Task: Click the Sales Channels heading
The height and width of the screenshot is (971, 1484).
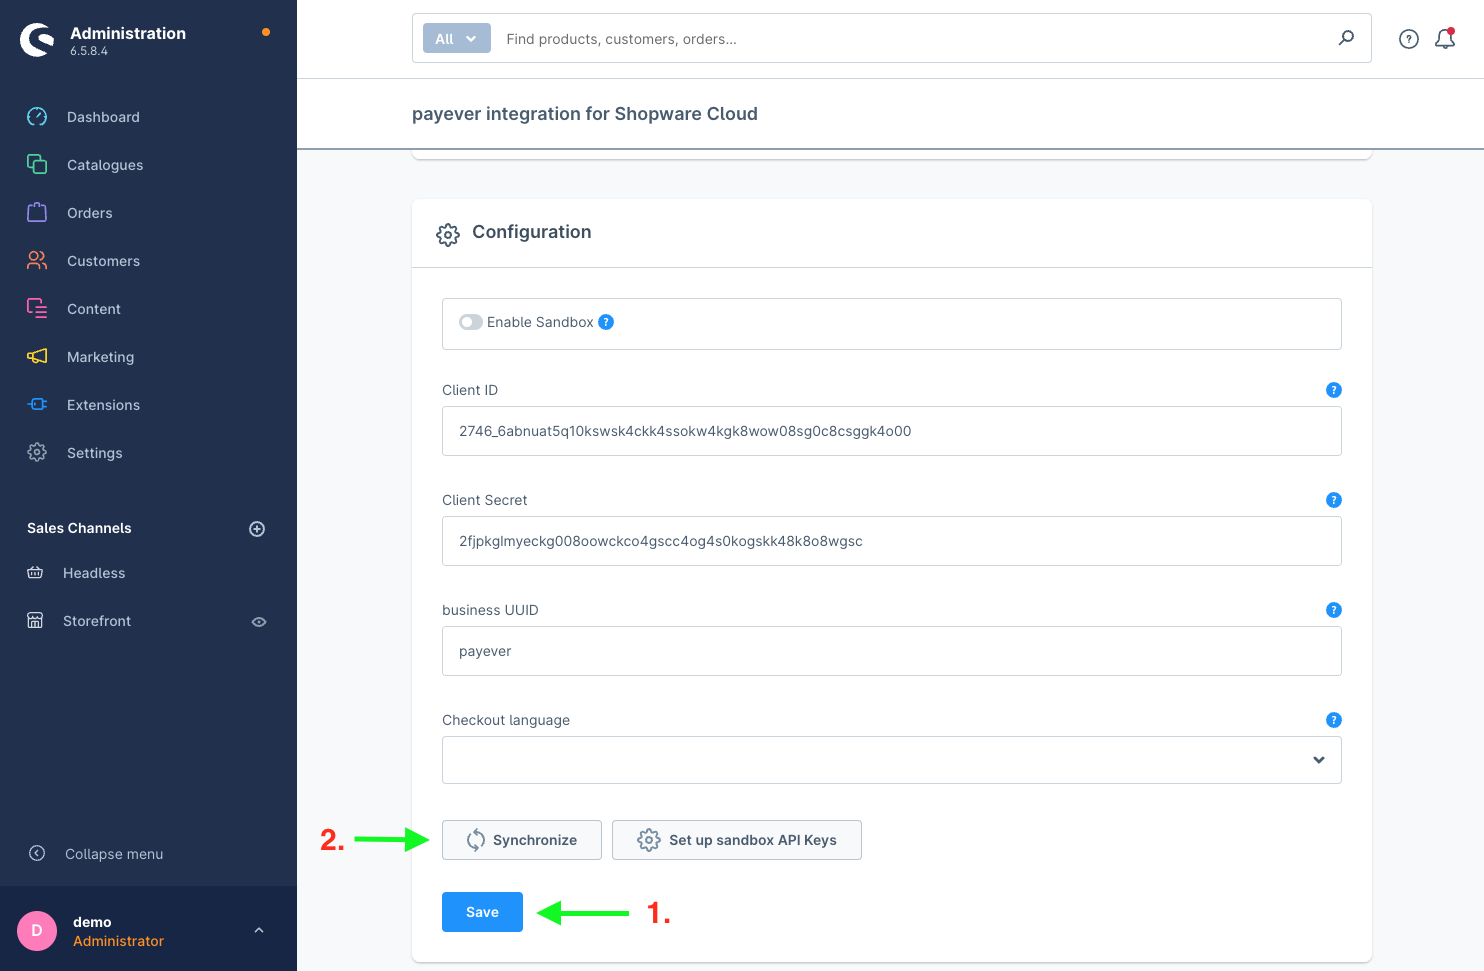Action: 79,528
